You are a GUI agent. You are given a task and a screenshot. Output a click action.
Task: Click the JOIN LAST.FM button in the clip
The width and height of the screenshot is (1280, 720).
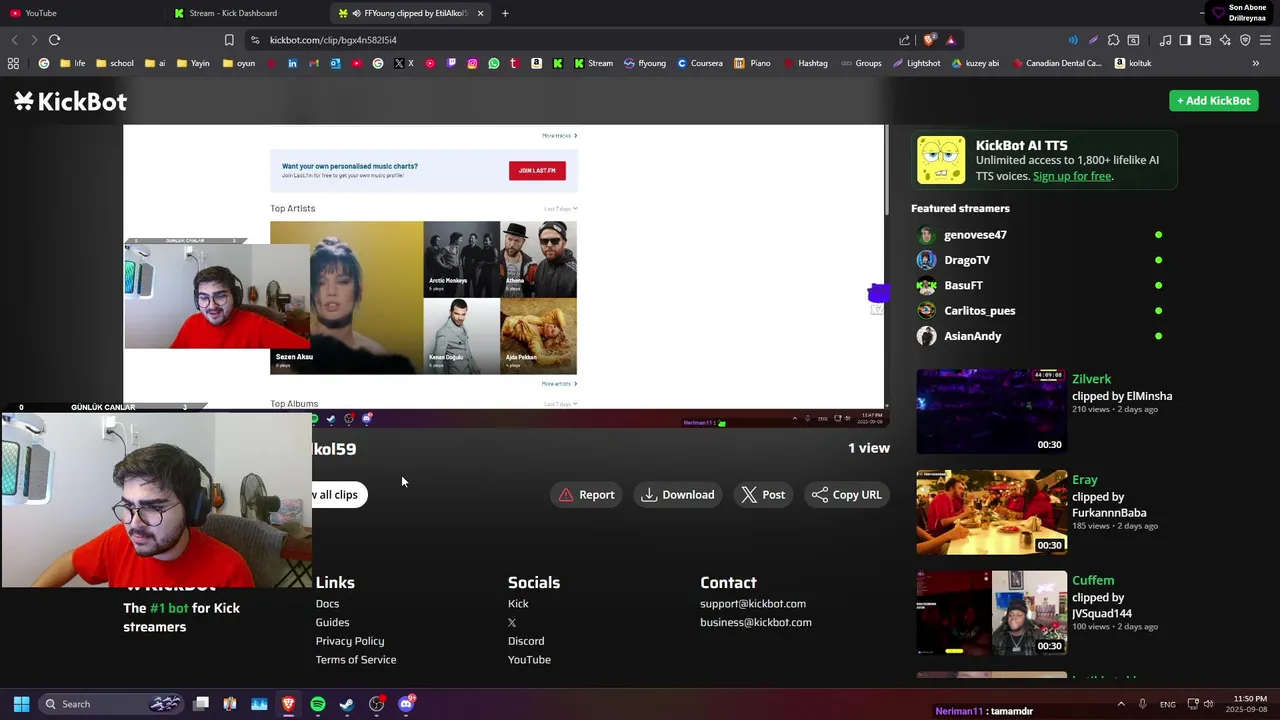point(537,170)
